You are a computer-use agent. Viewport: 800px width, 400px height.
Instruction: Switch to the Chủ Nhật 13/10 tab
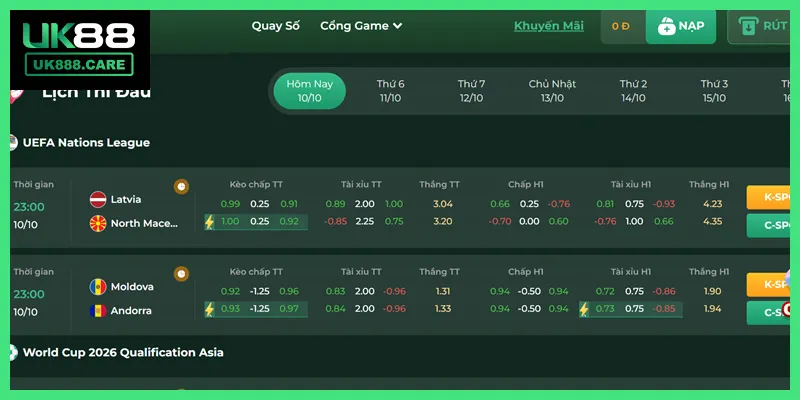click(552, 91)
